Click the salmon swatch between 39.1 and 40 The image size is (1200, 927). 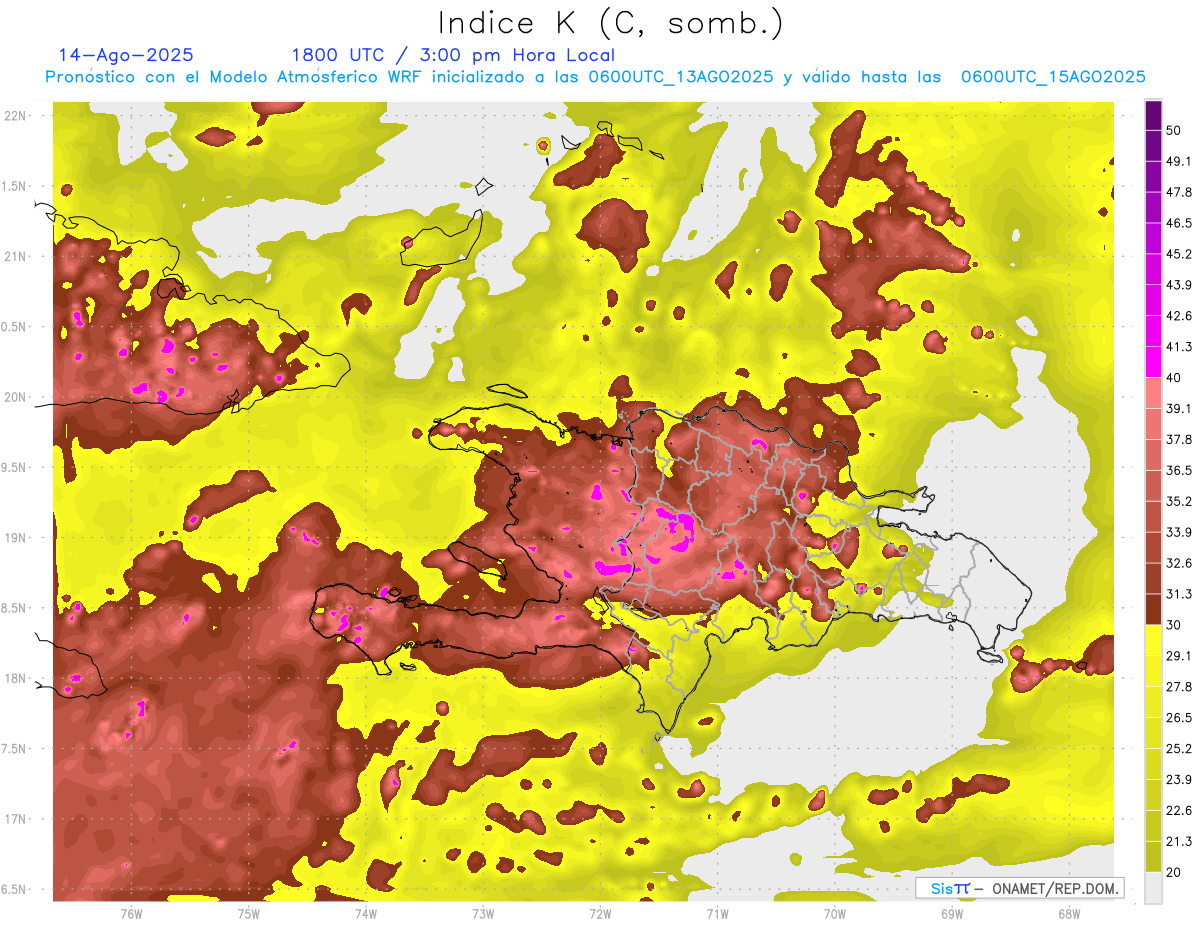1153,393
